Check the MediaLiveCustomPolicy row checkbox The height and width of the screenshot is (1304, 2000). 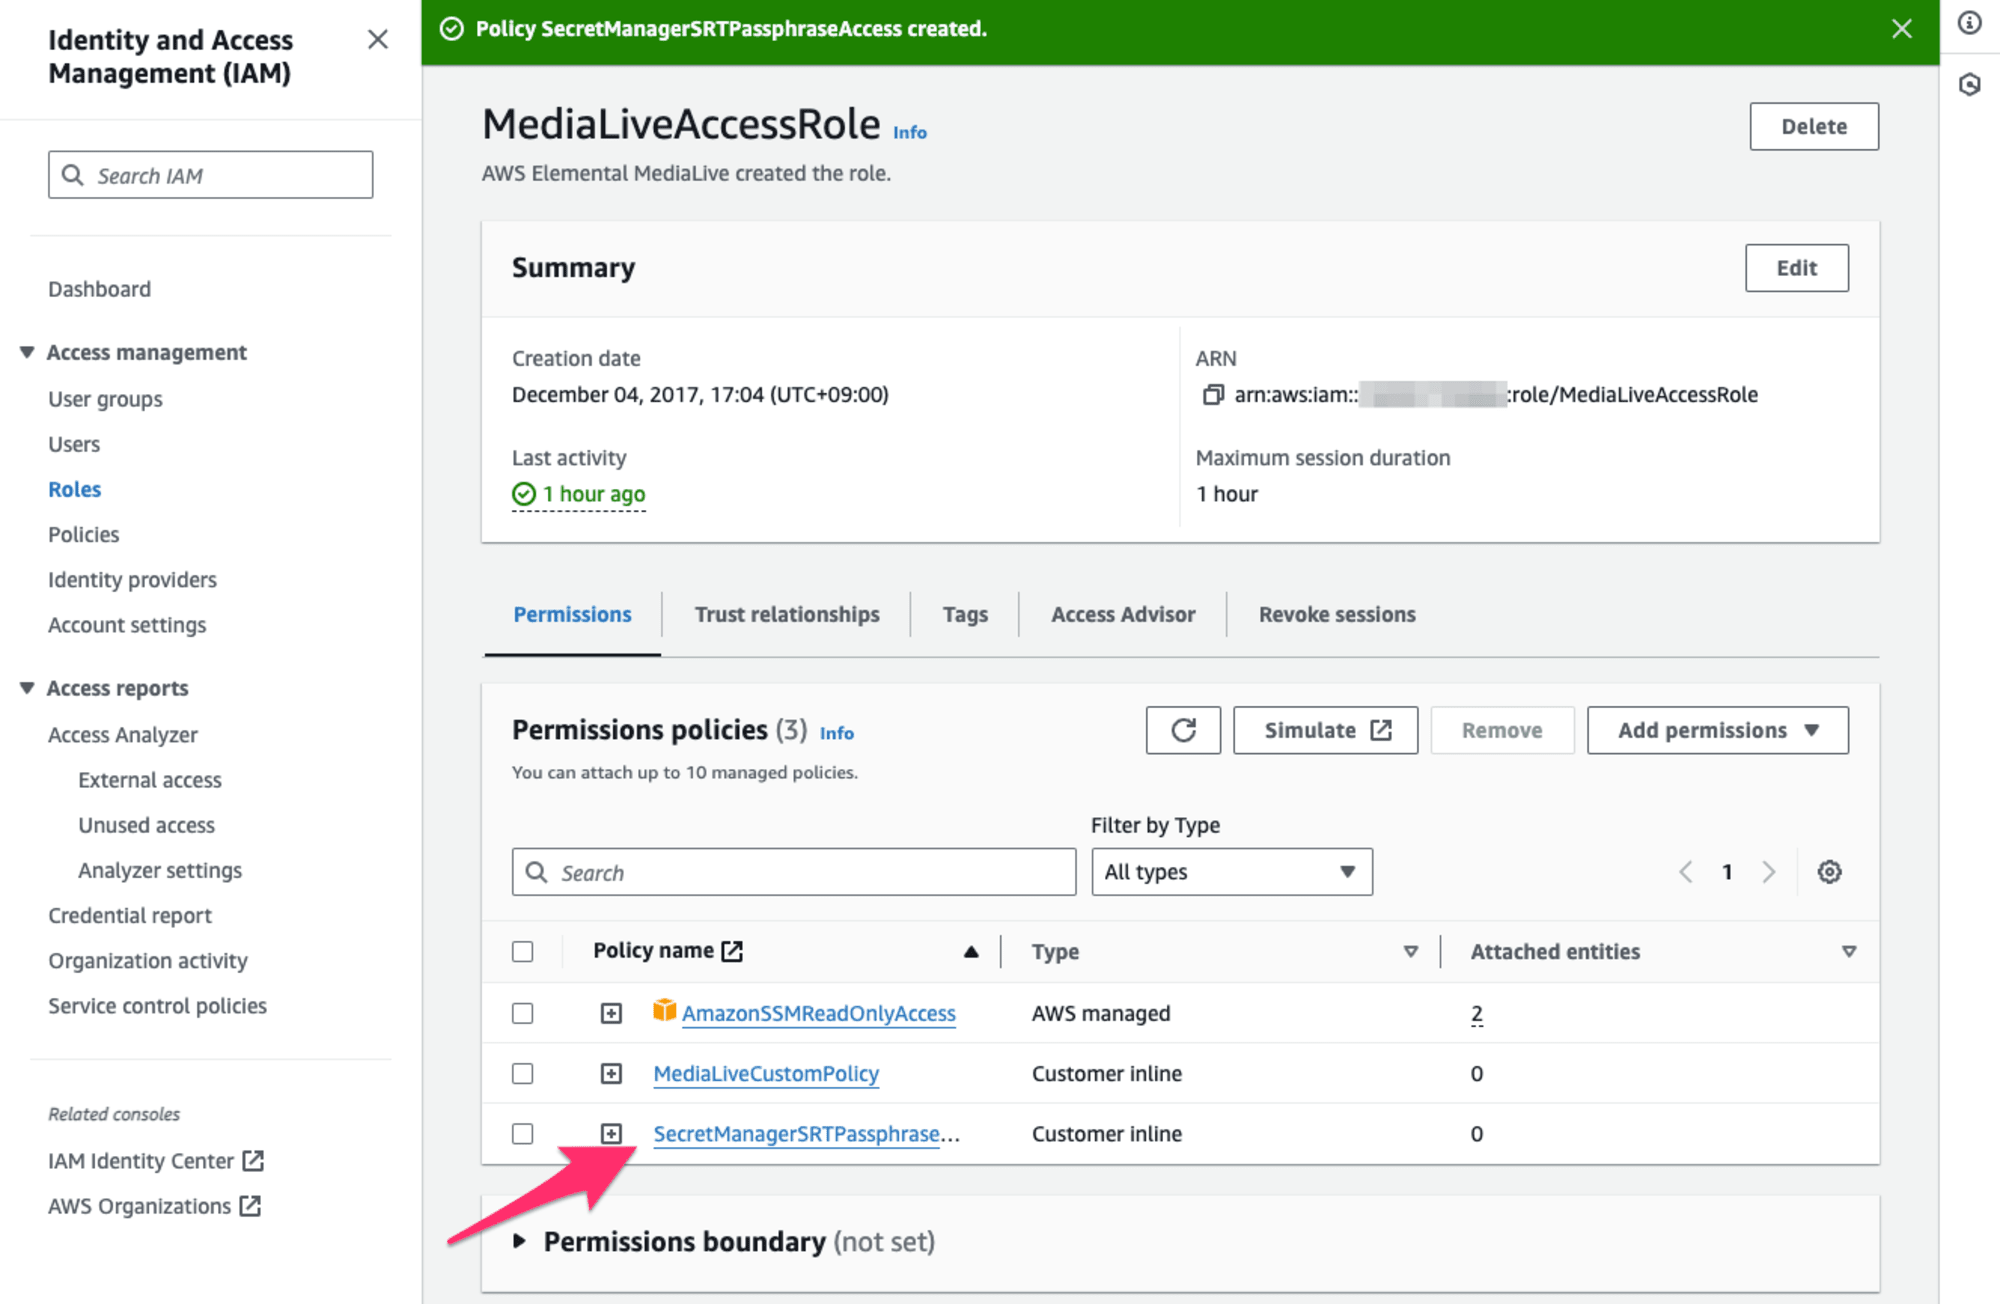point(522,1074)
